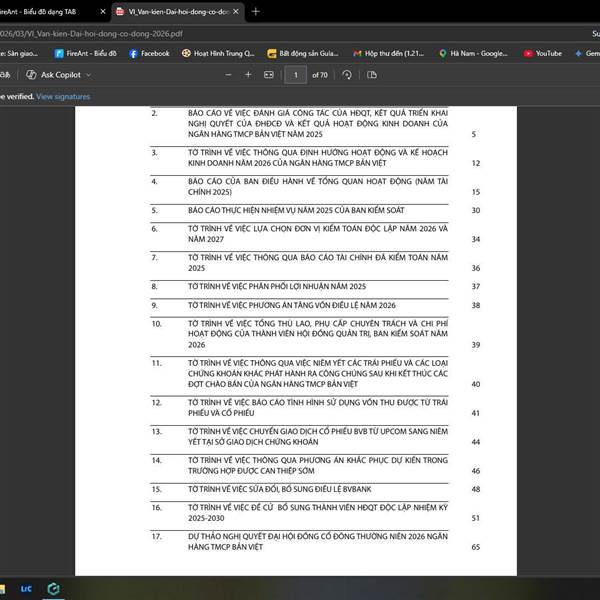Click page number 65 in contents
Image resolution: width=600 pixels, height=600 pixels.
pyautogui.click(x=476, y=547)
